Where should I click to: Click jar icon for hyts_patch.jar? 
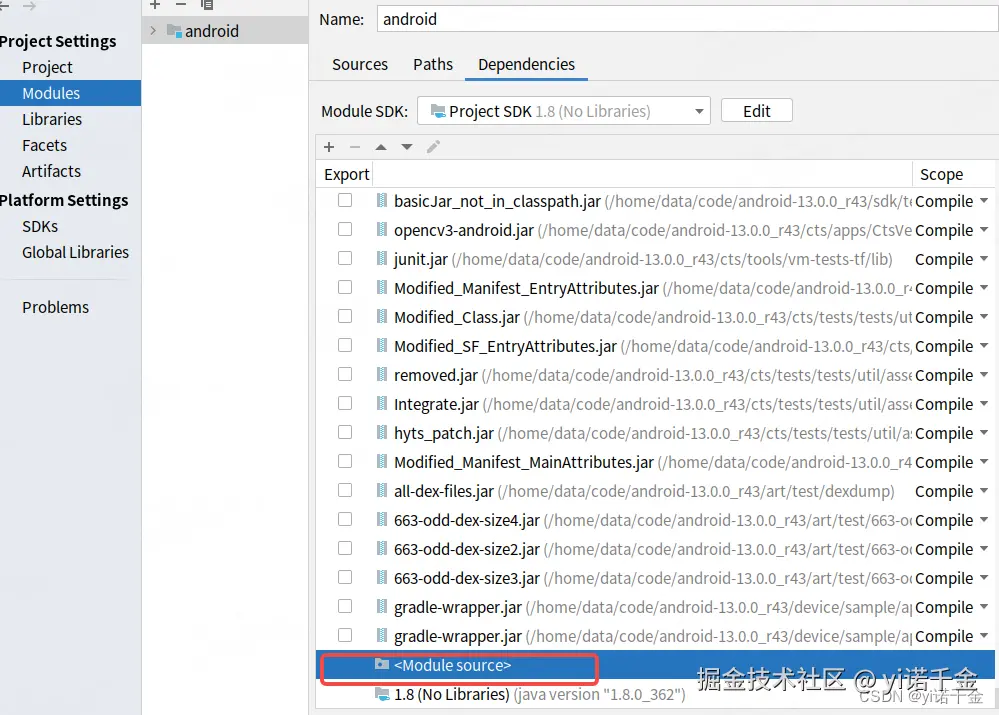[x=382, y=433]
